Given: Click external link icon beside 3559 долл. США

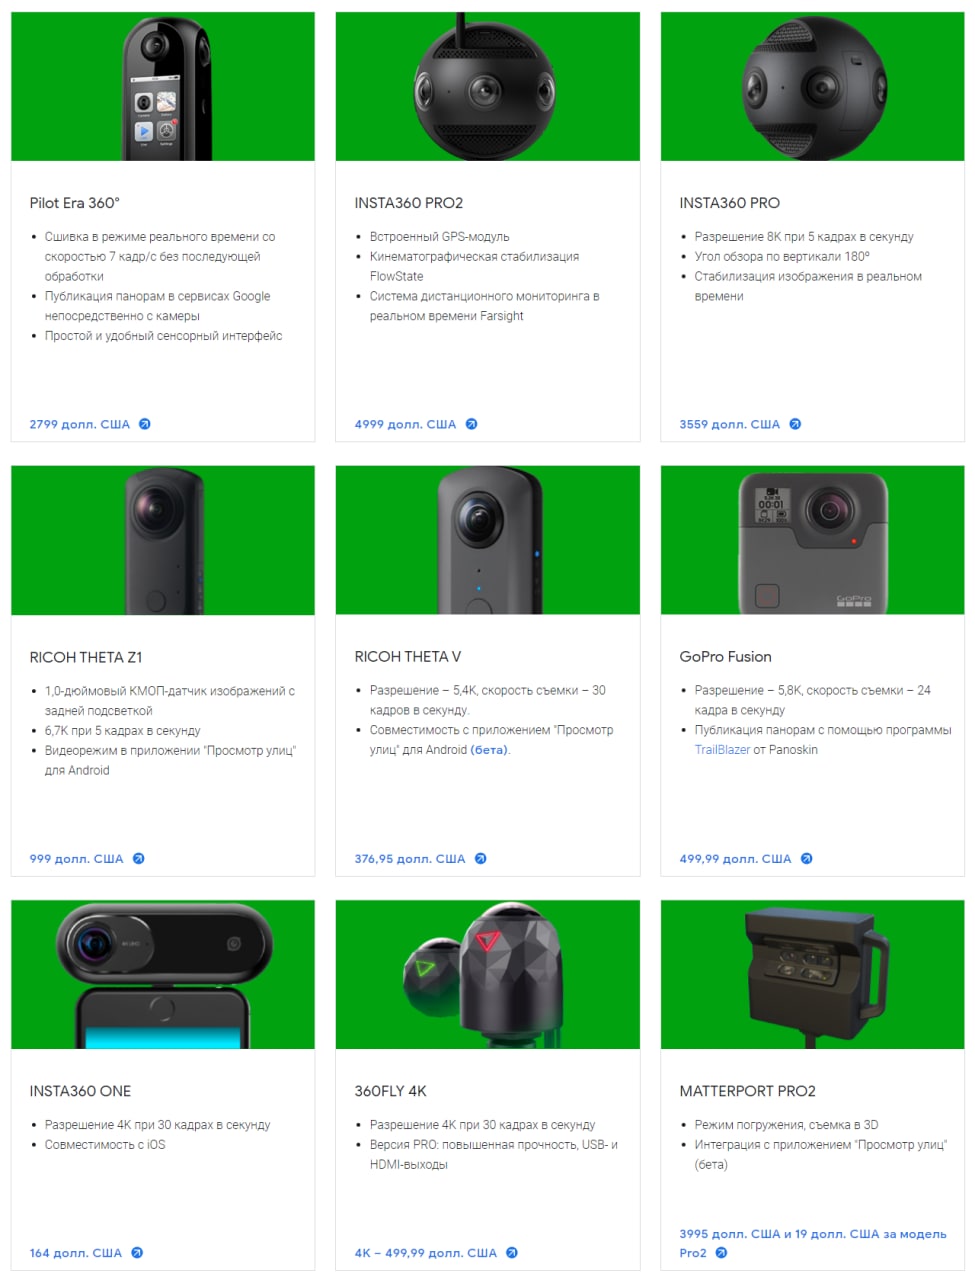Looking at the screenshot, I should 795,424.
